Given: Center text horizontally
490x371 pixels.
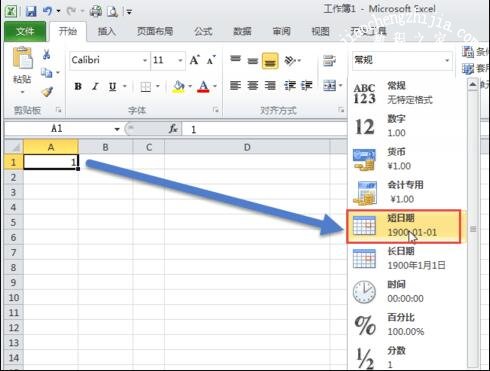Looking at the screenshot, I should point(253,86).
